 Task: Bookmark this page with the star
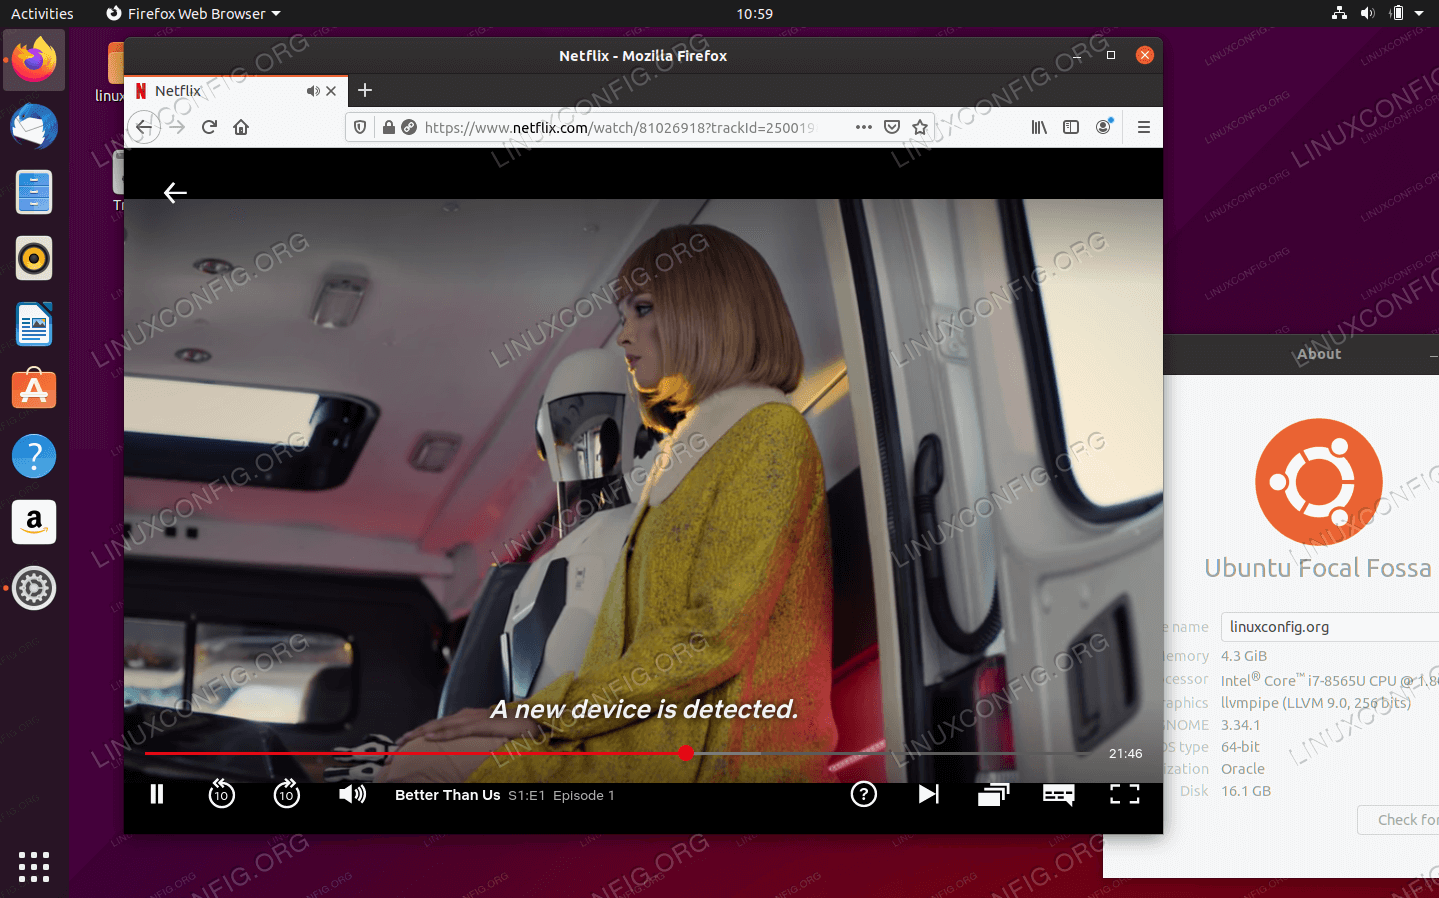click(920, 127)
